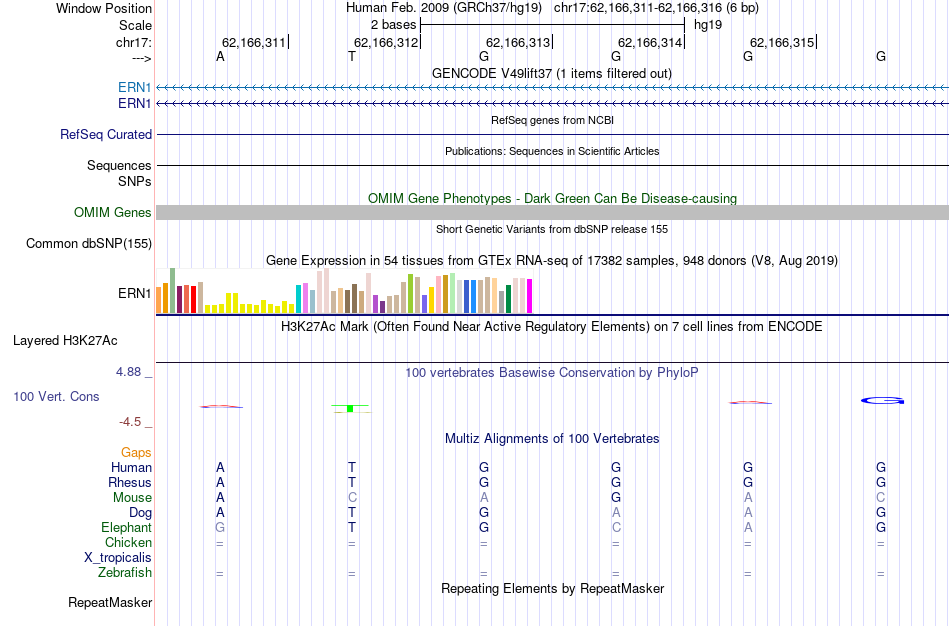The width and height of the screenshot is (950, 626).
Task: Click 'Multiz Alignments of 100 Vertebrates' title
Action: (x=552, y=438)
